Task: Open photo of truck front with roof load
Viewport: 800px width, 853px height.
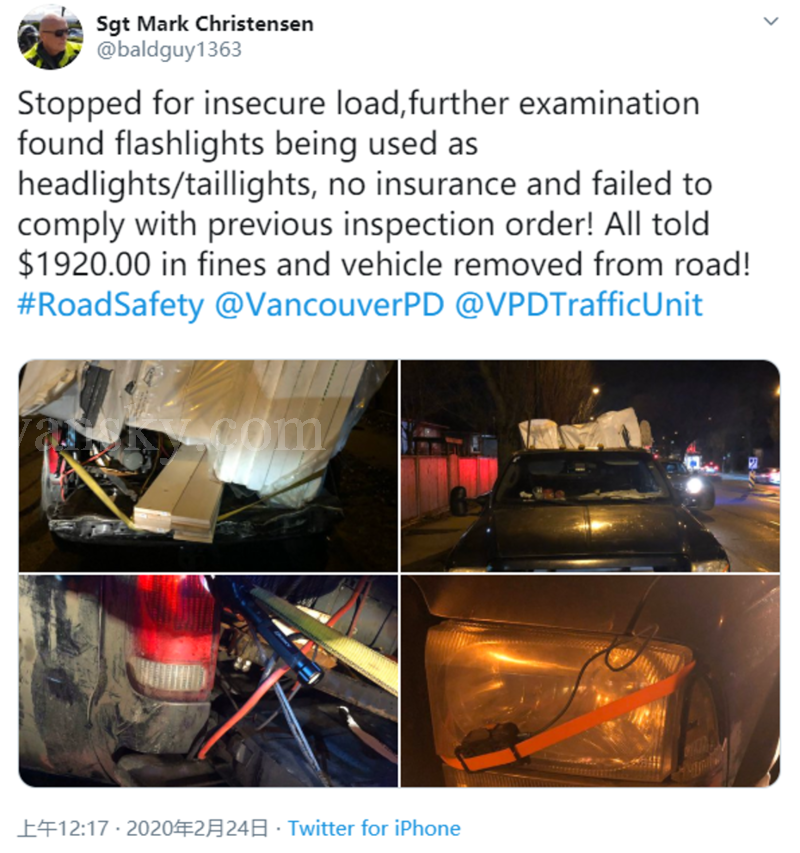Action: (x=591, y=466)
